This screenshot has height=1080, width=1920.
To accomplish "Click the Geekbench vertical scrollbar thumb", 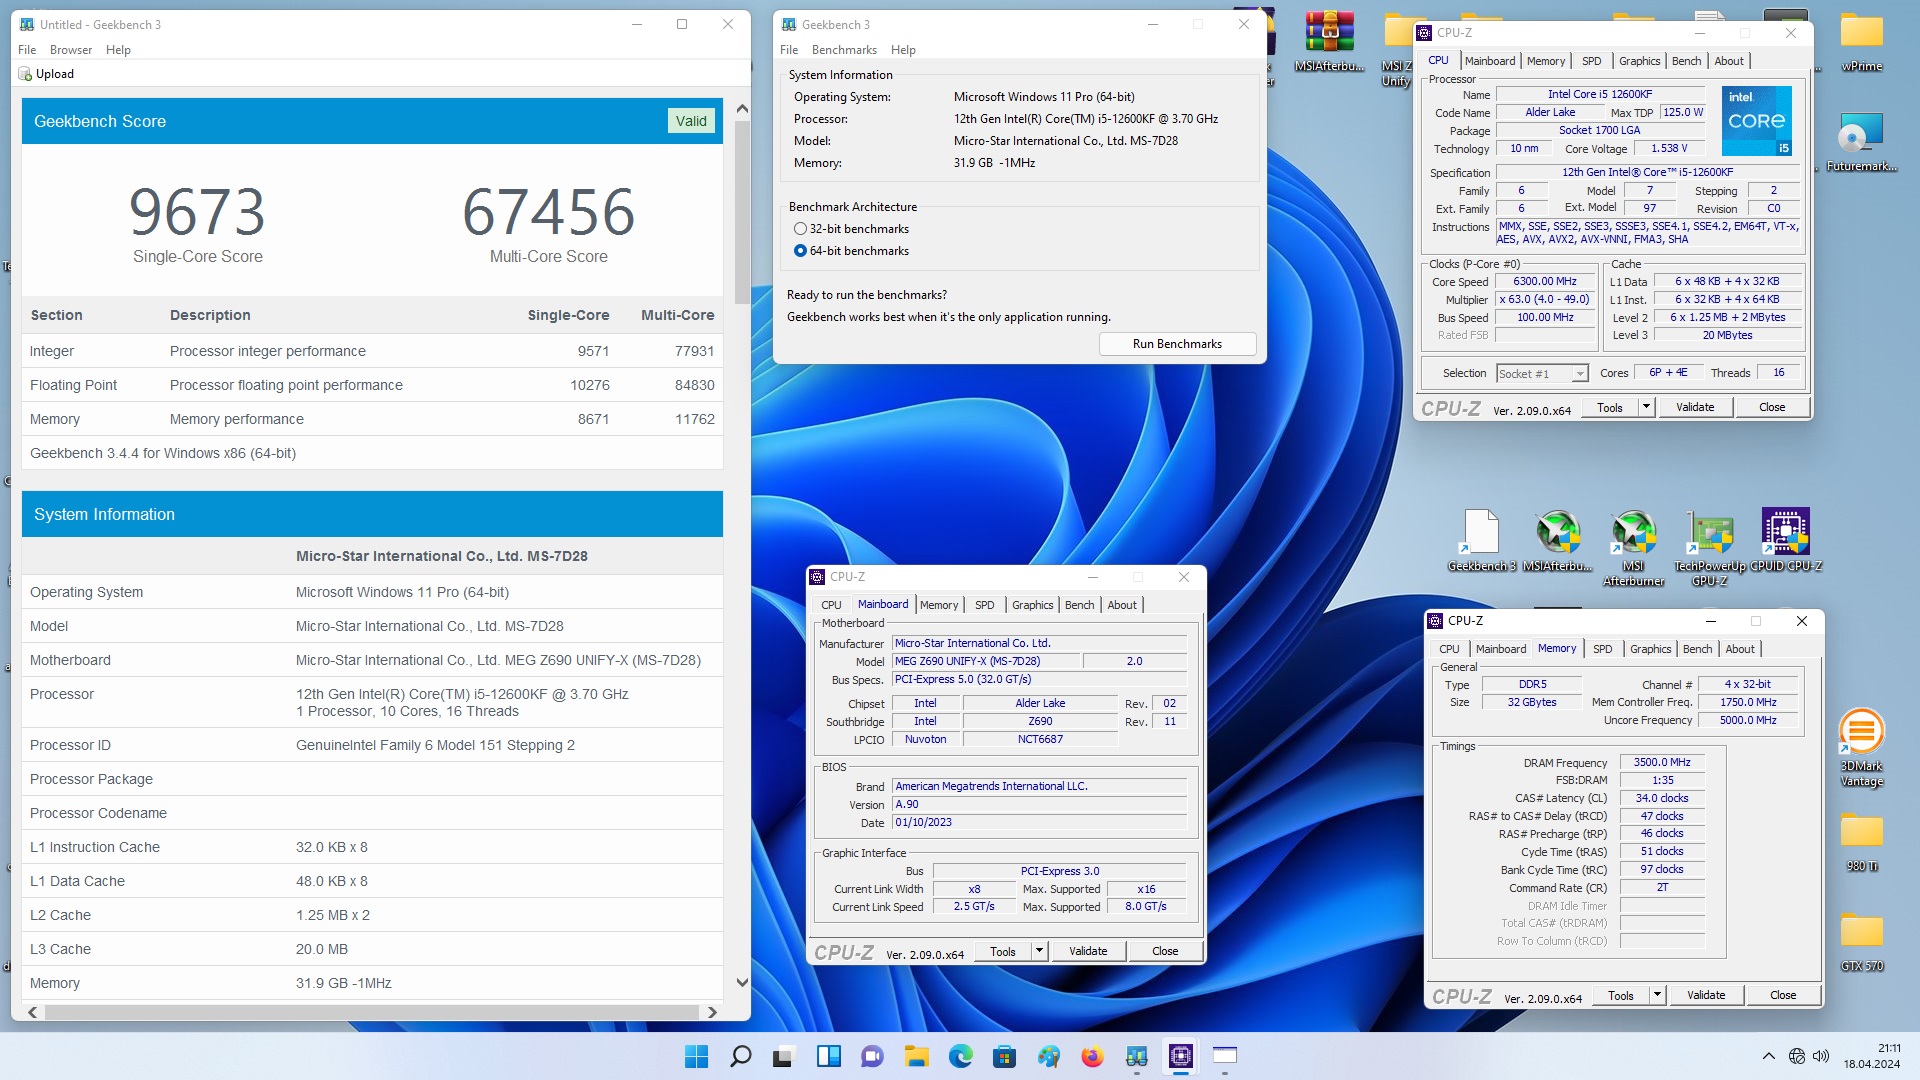I will click(x=742, y=212).
